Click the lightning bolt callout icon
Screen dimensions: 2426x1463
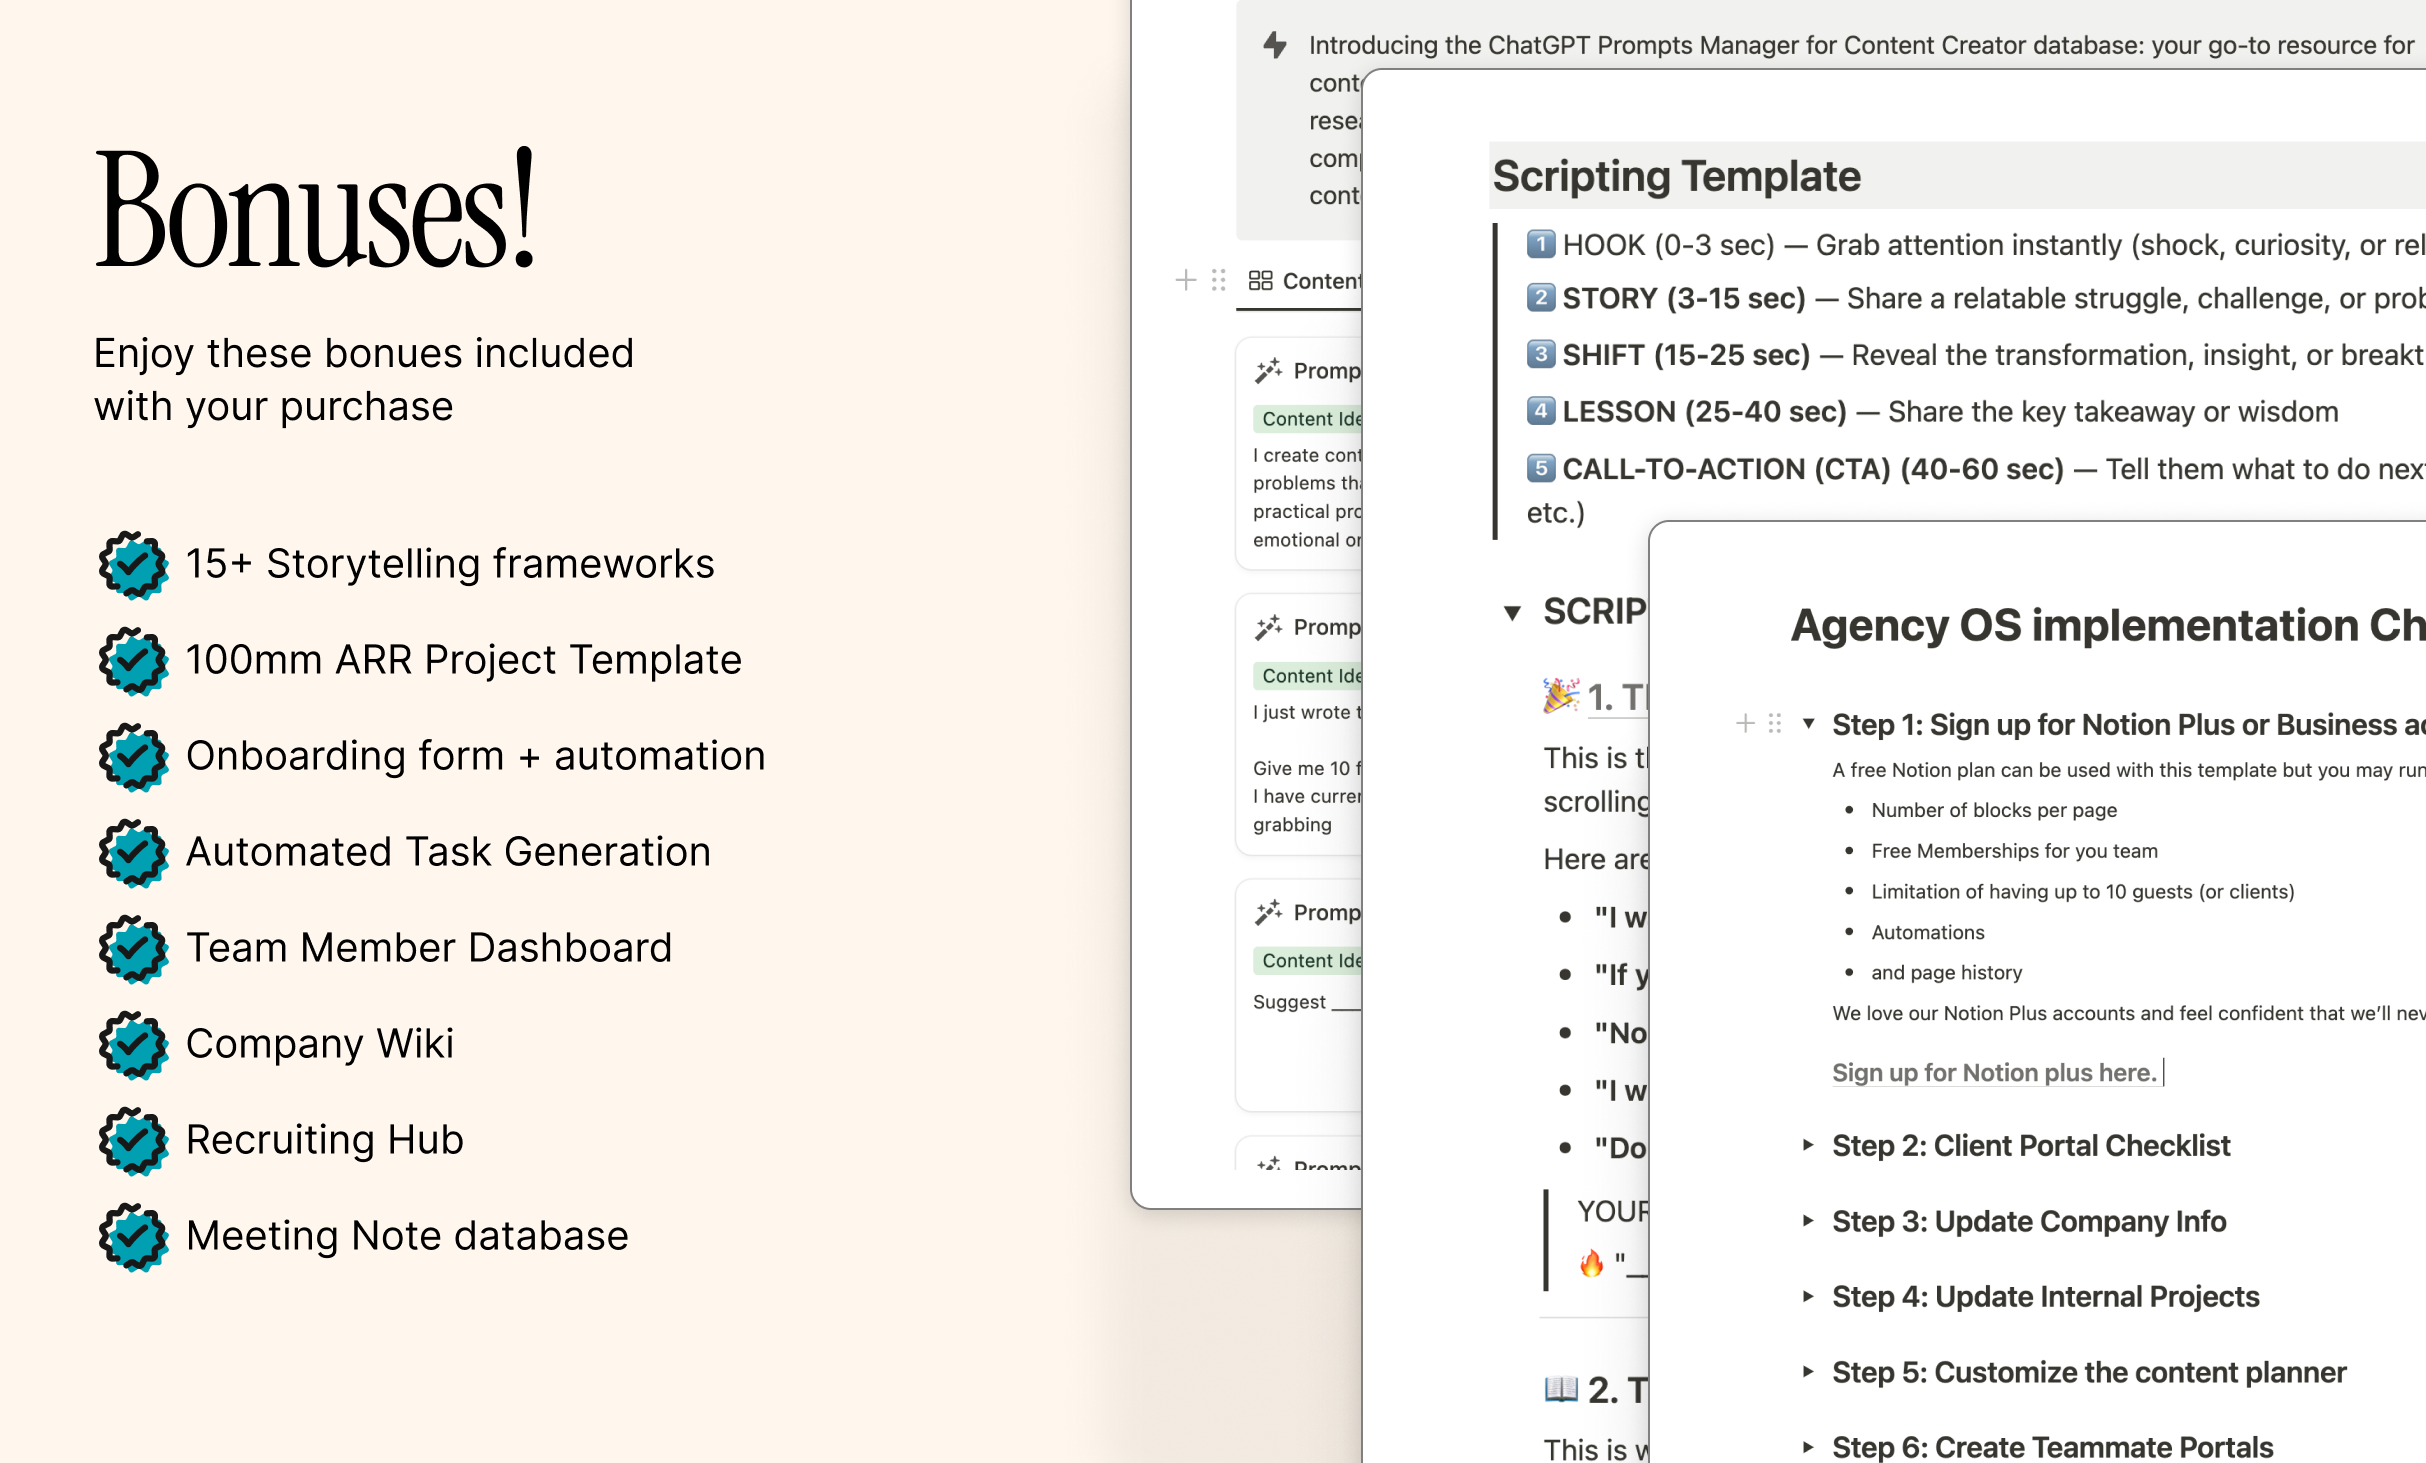tap(1274, 45)
